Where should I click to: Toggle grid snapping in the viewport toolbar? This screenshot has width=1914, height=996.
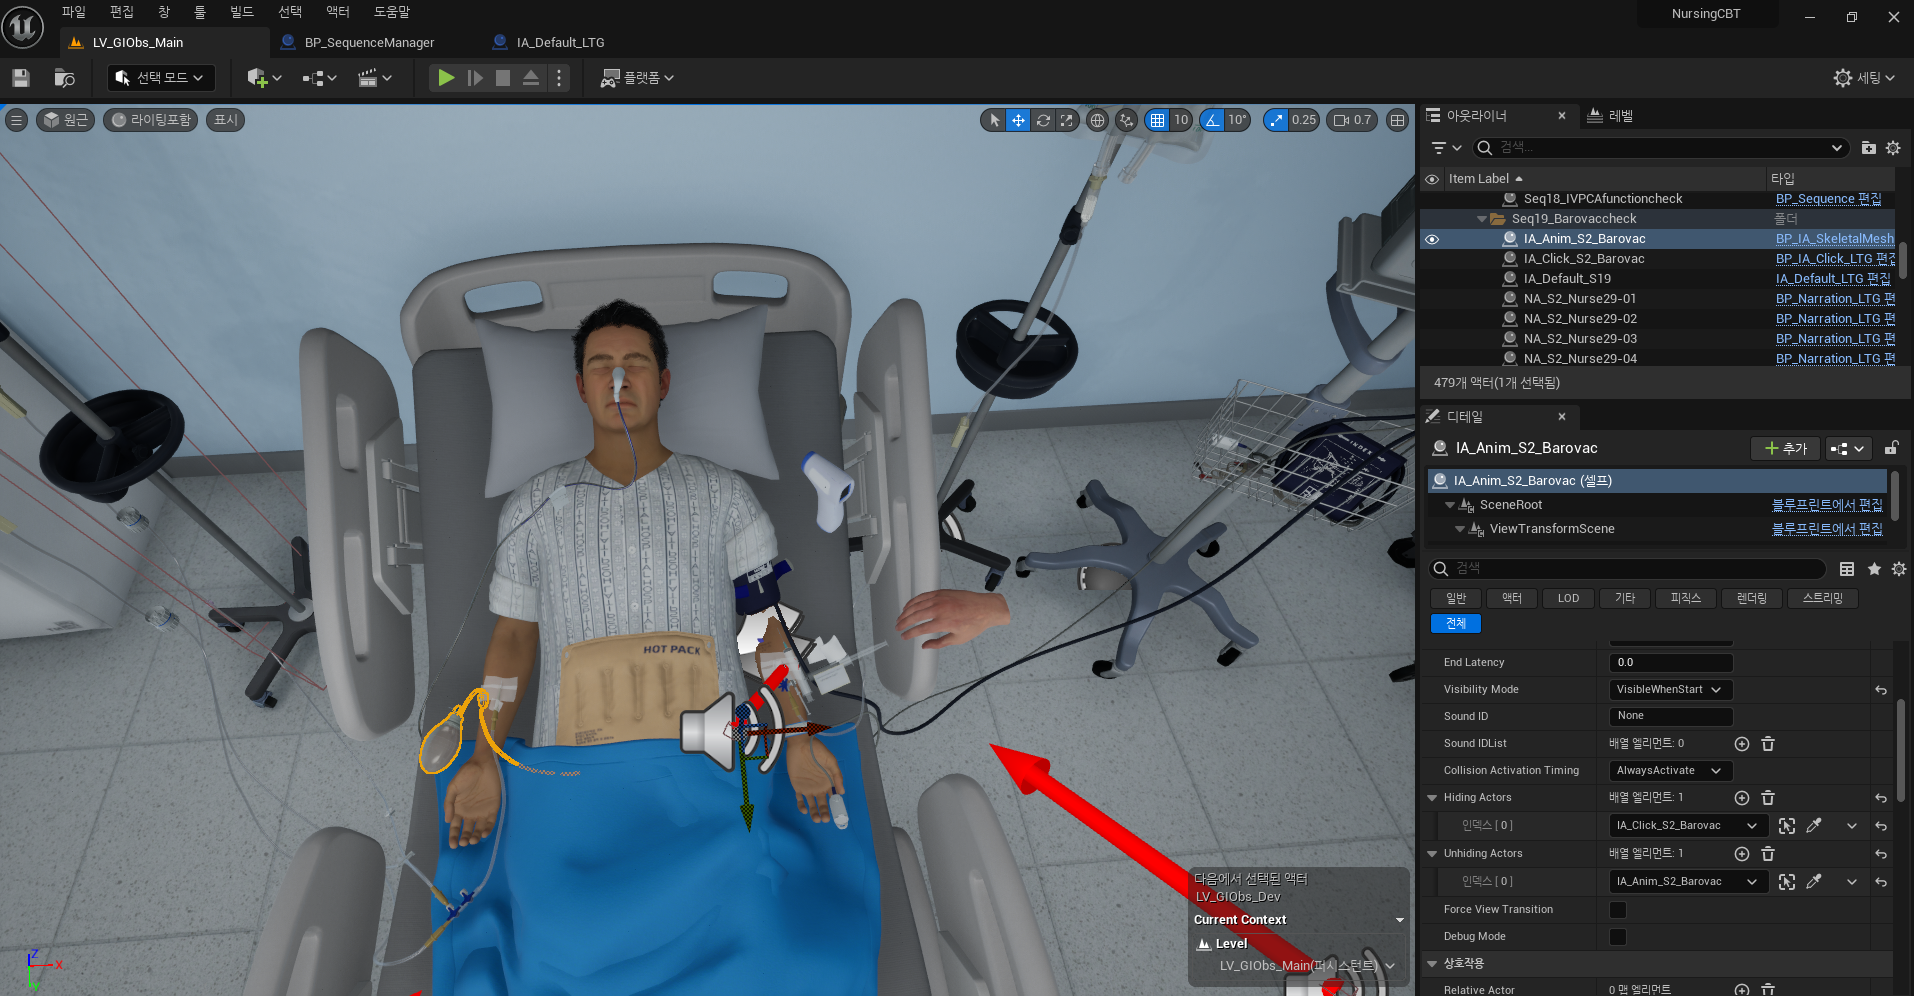click(x=1157, y=120)
